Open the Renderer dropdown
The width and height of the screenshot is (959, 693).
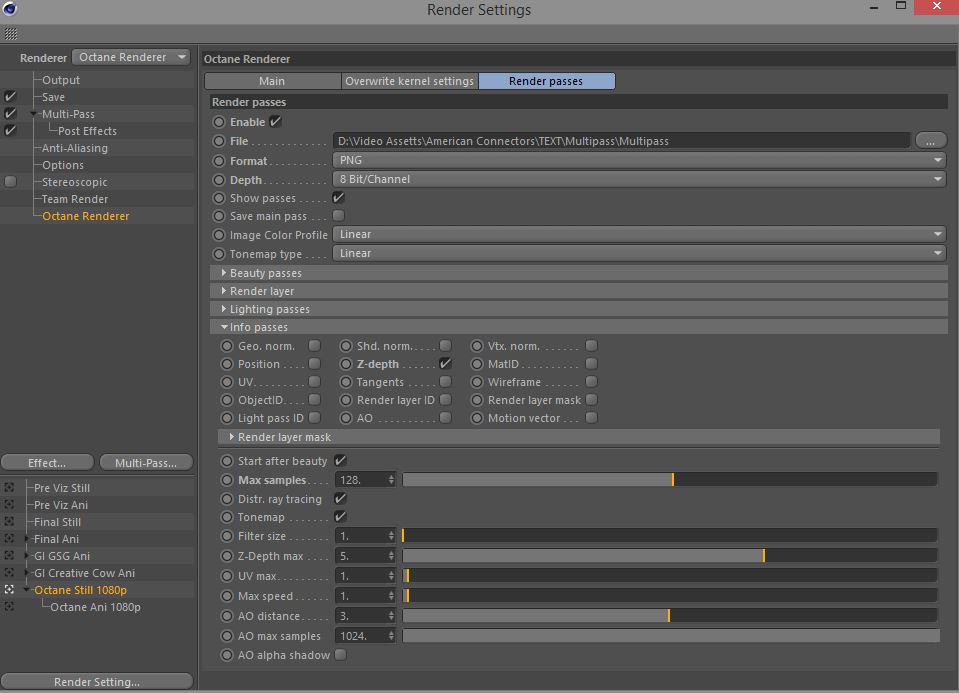click(131, 57)
